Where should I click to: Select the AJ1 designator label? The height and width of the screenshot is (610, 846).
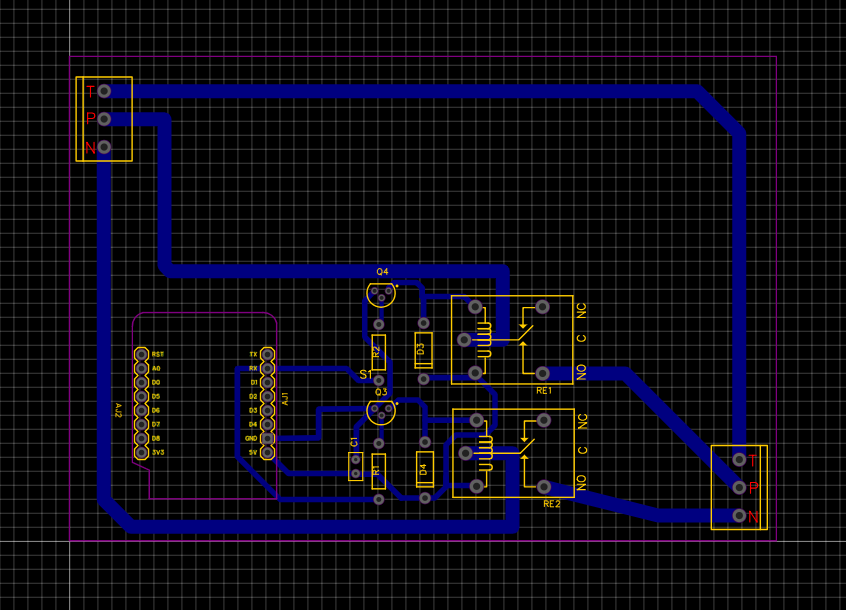pyautogui.click(x=285, y=399)
